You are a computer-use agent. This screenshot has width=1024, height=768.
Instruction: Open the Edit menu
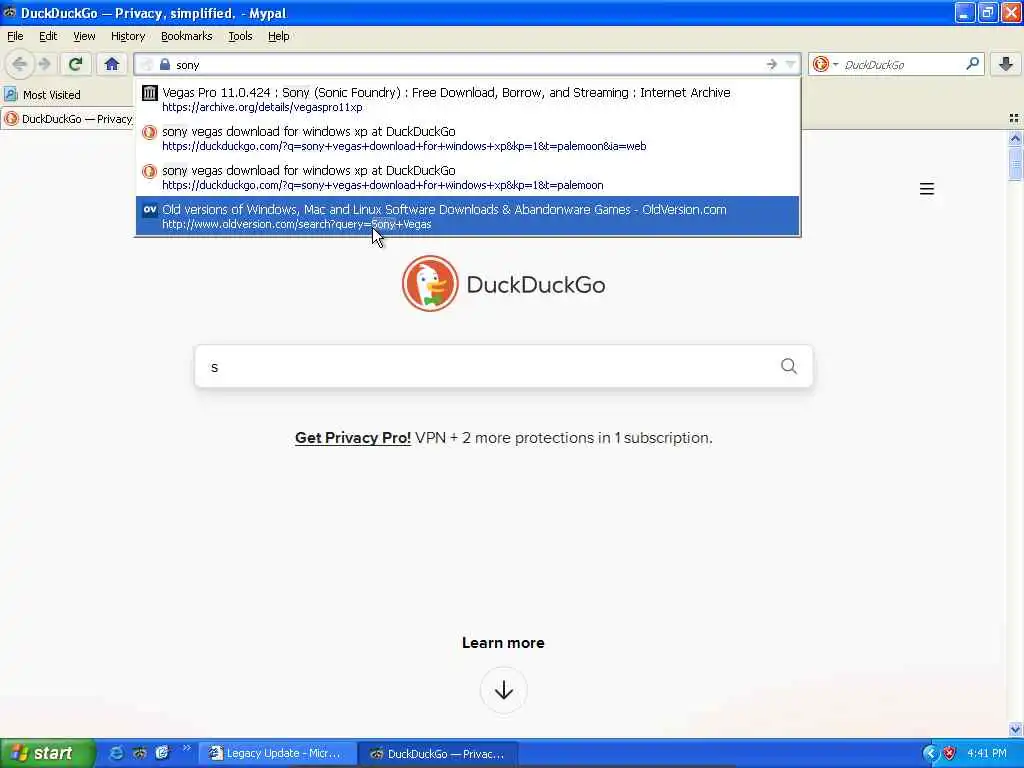(x=48, y=36)
